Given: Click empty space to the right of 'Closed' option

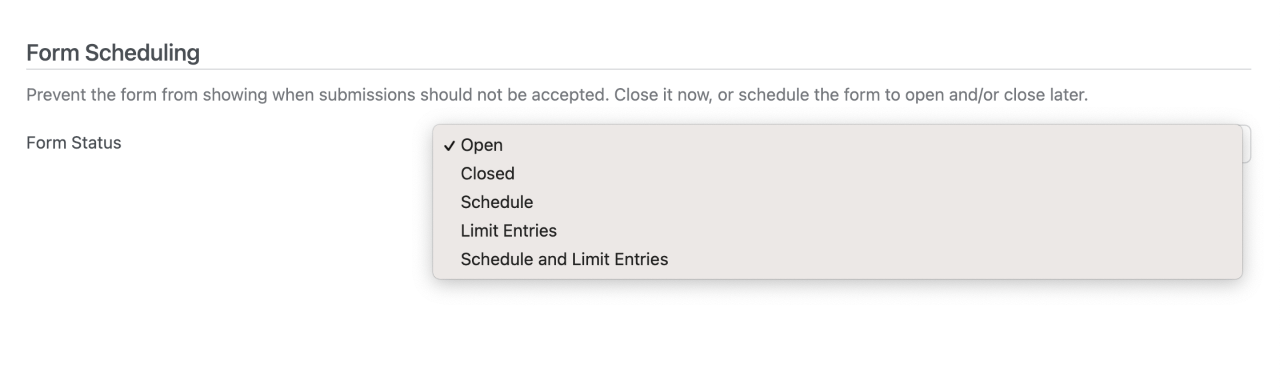Looking at the screenshot, I should click(878, 173).
